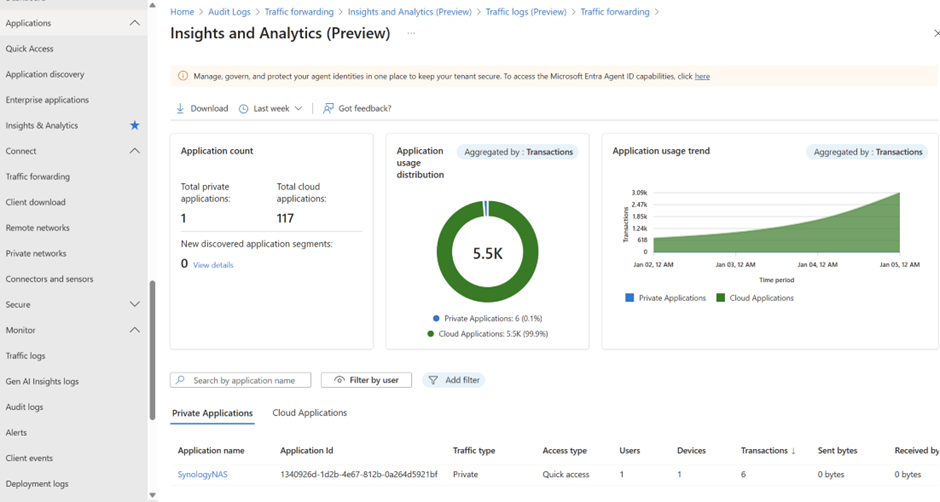Collapse the Monitor section in sidebar
Screen dimensions: 940x502
coord(134,330)
